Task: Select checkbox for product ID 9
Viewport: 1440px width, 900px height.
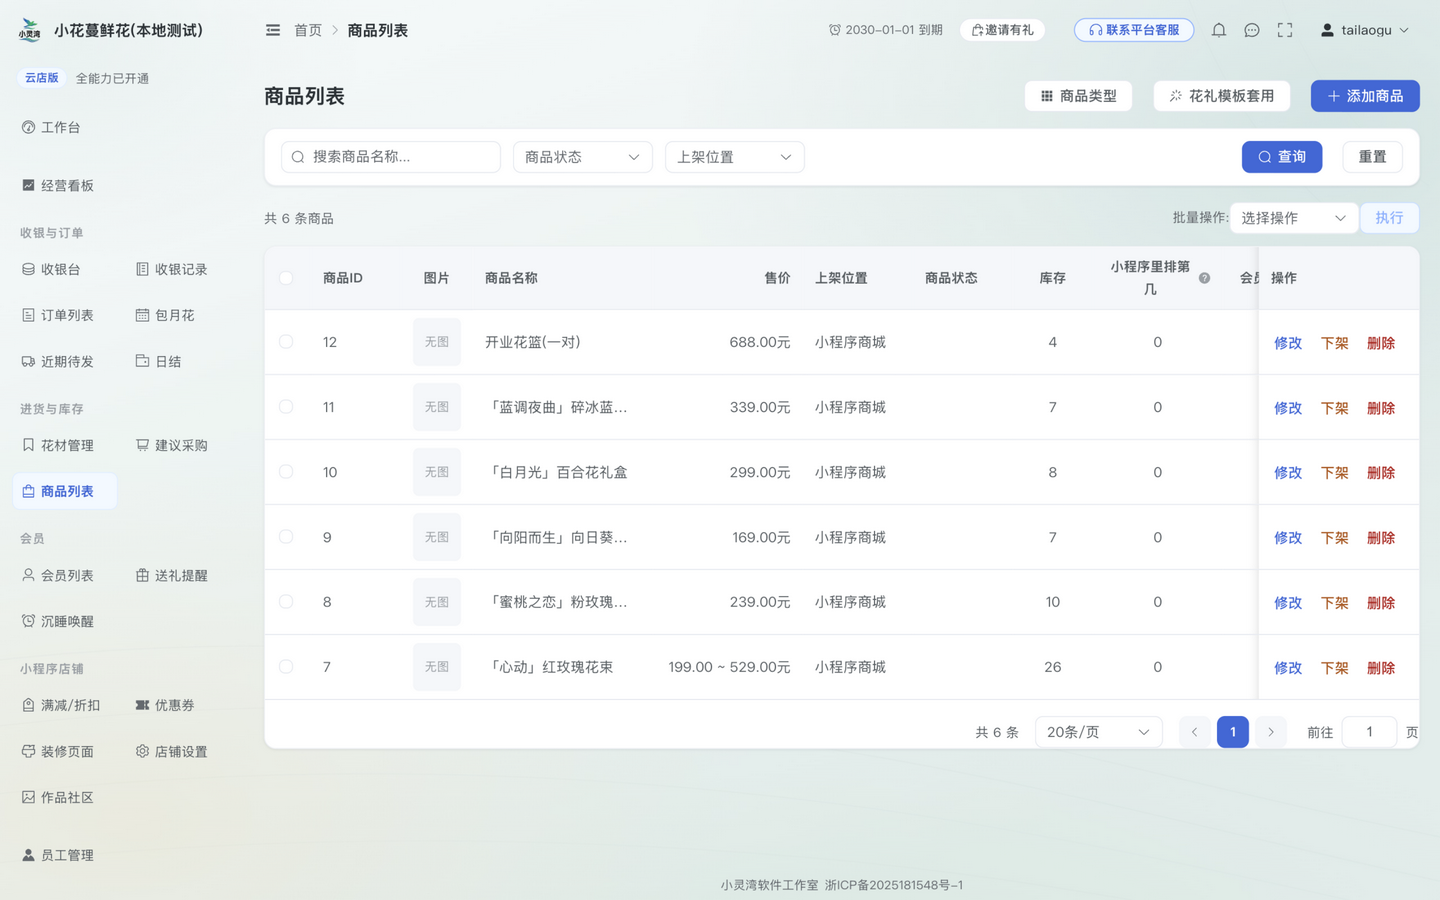Action: click(286, 537)
